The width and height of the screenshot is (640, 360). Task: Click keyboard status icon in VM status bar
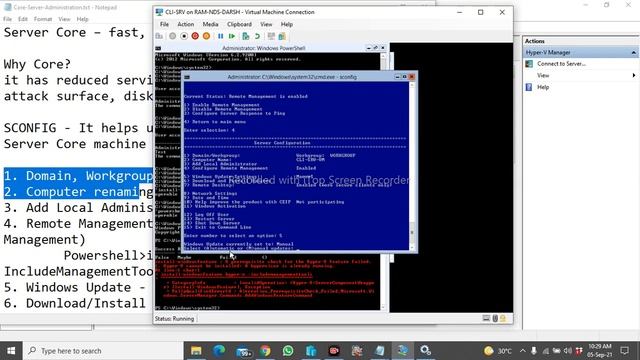coord(486,318)
